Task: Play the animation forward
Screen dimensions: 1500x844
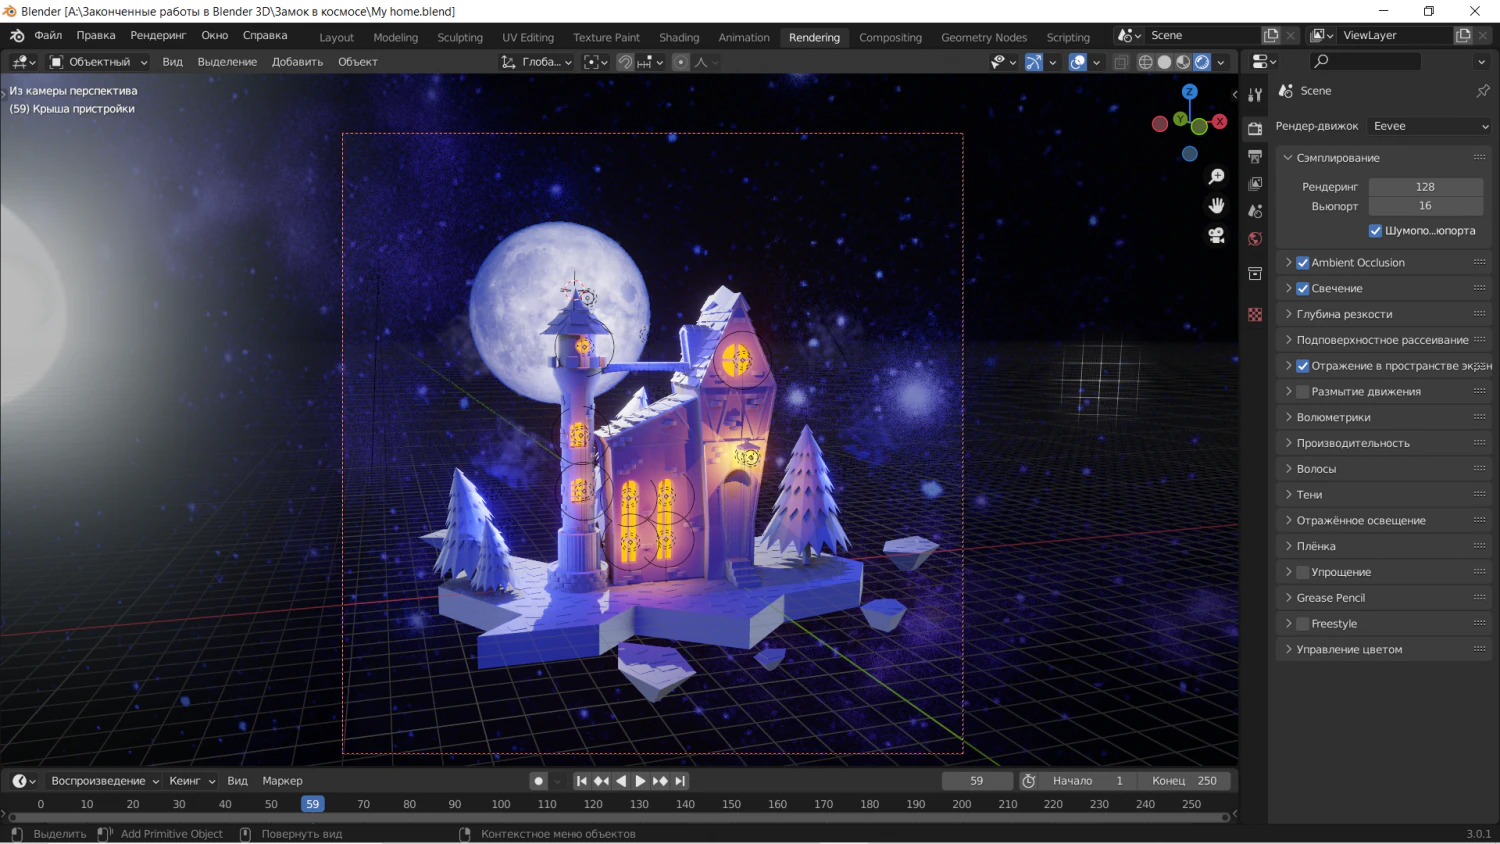Action: [640, 781]
